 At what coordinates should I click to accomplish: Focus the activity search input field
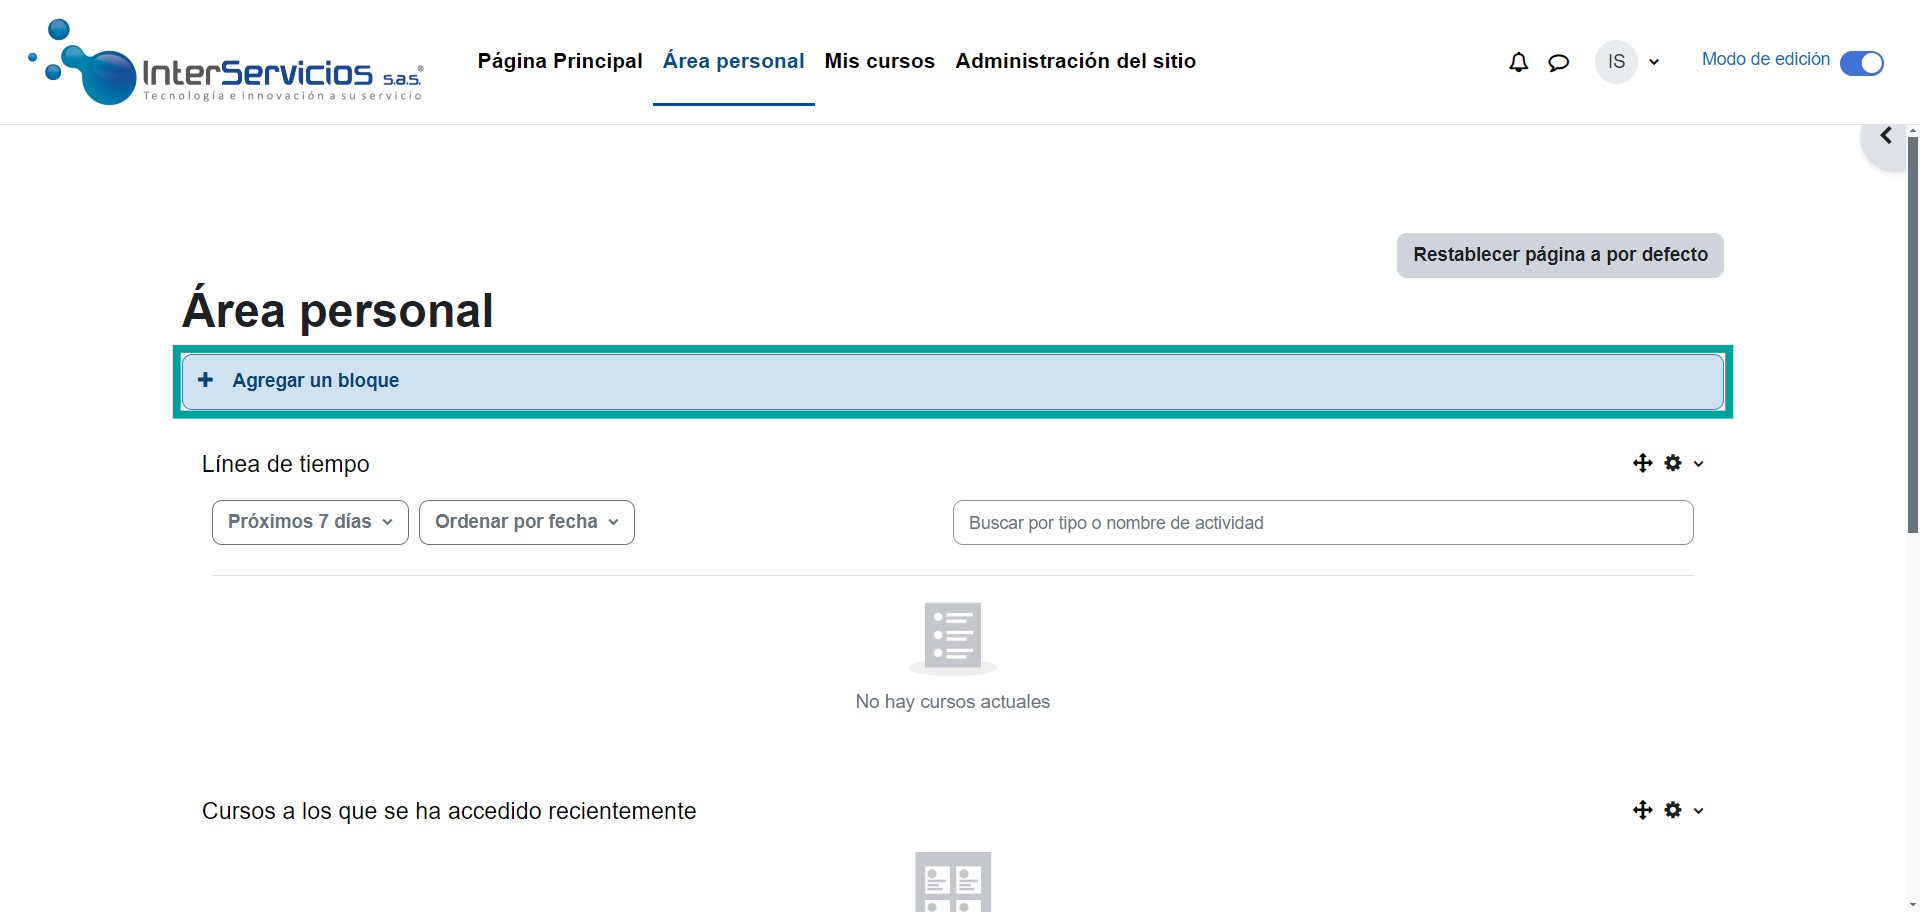pyautogui.click(x=1322, y=523)
